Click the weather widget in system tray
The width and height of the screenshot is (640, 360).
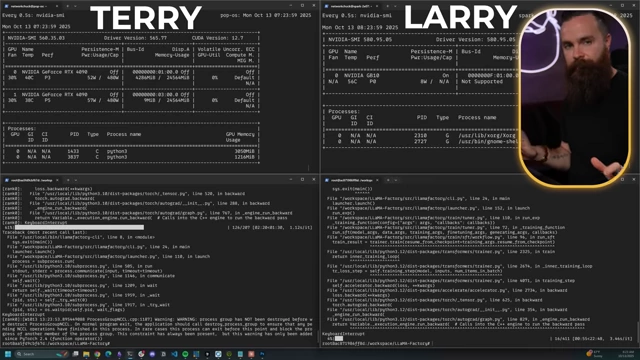click(x=594, y=353)
